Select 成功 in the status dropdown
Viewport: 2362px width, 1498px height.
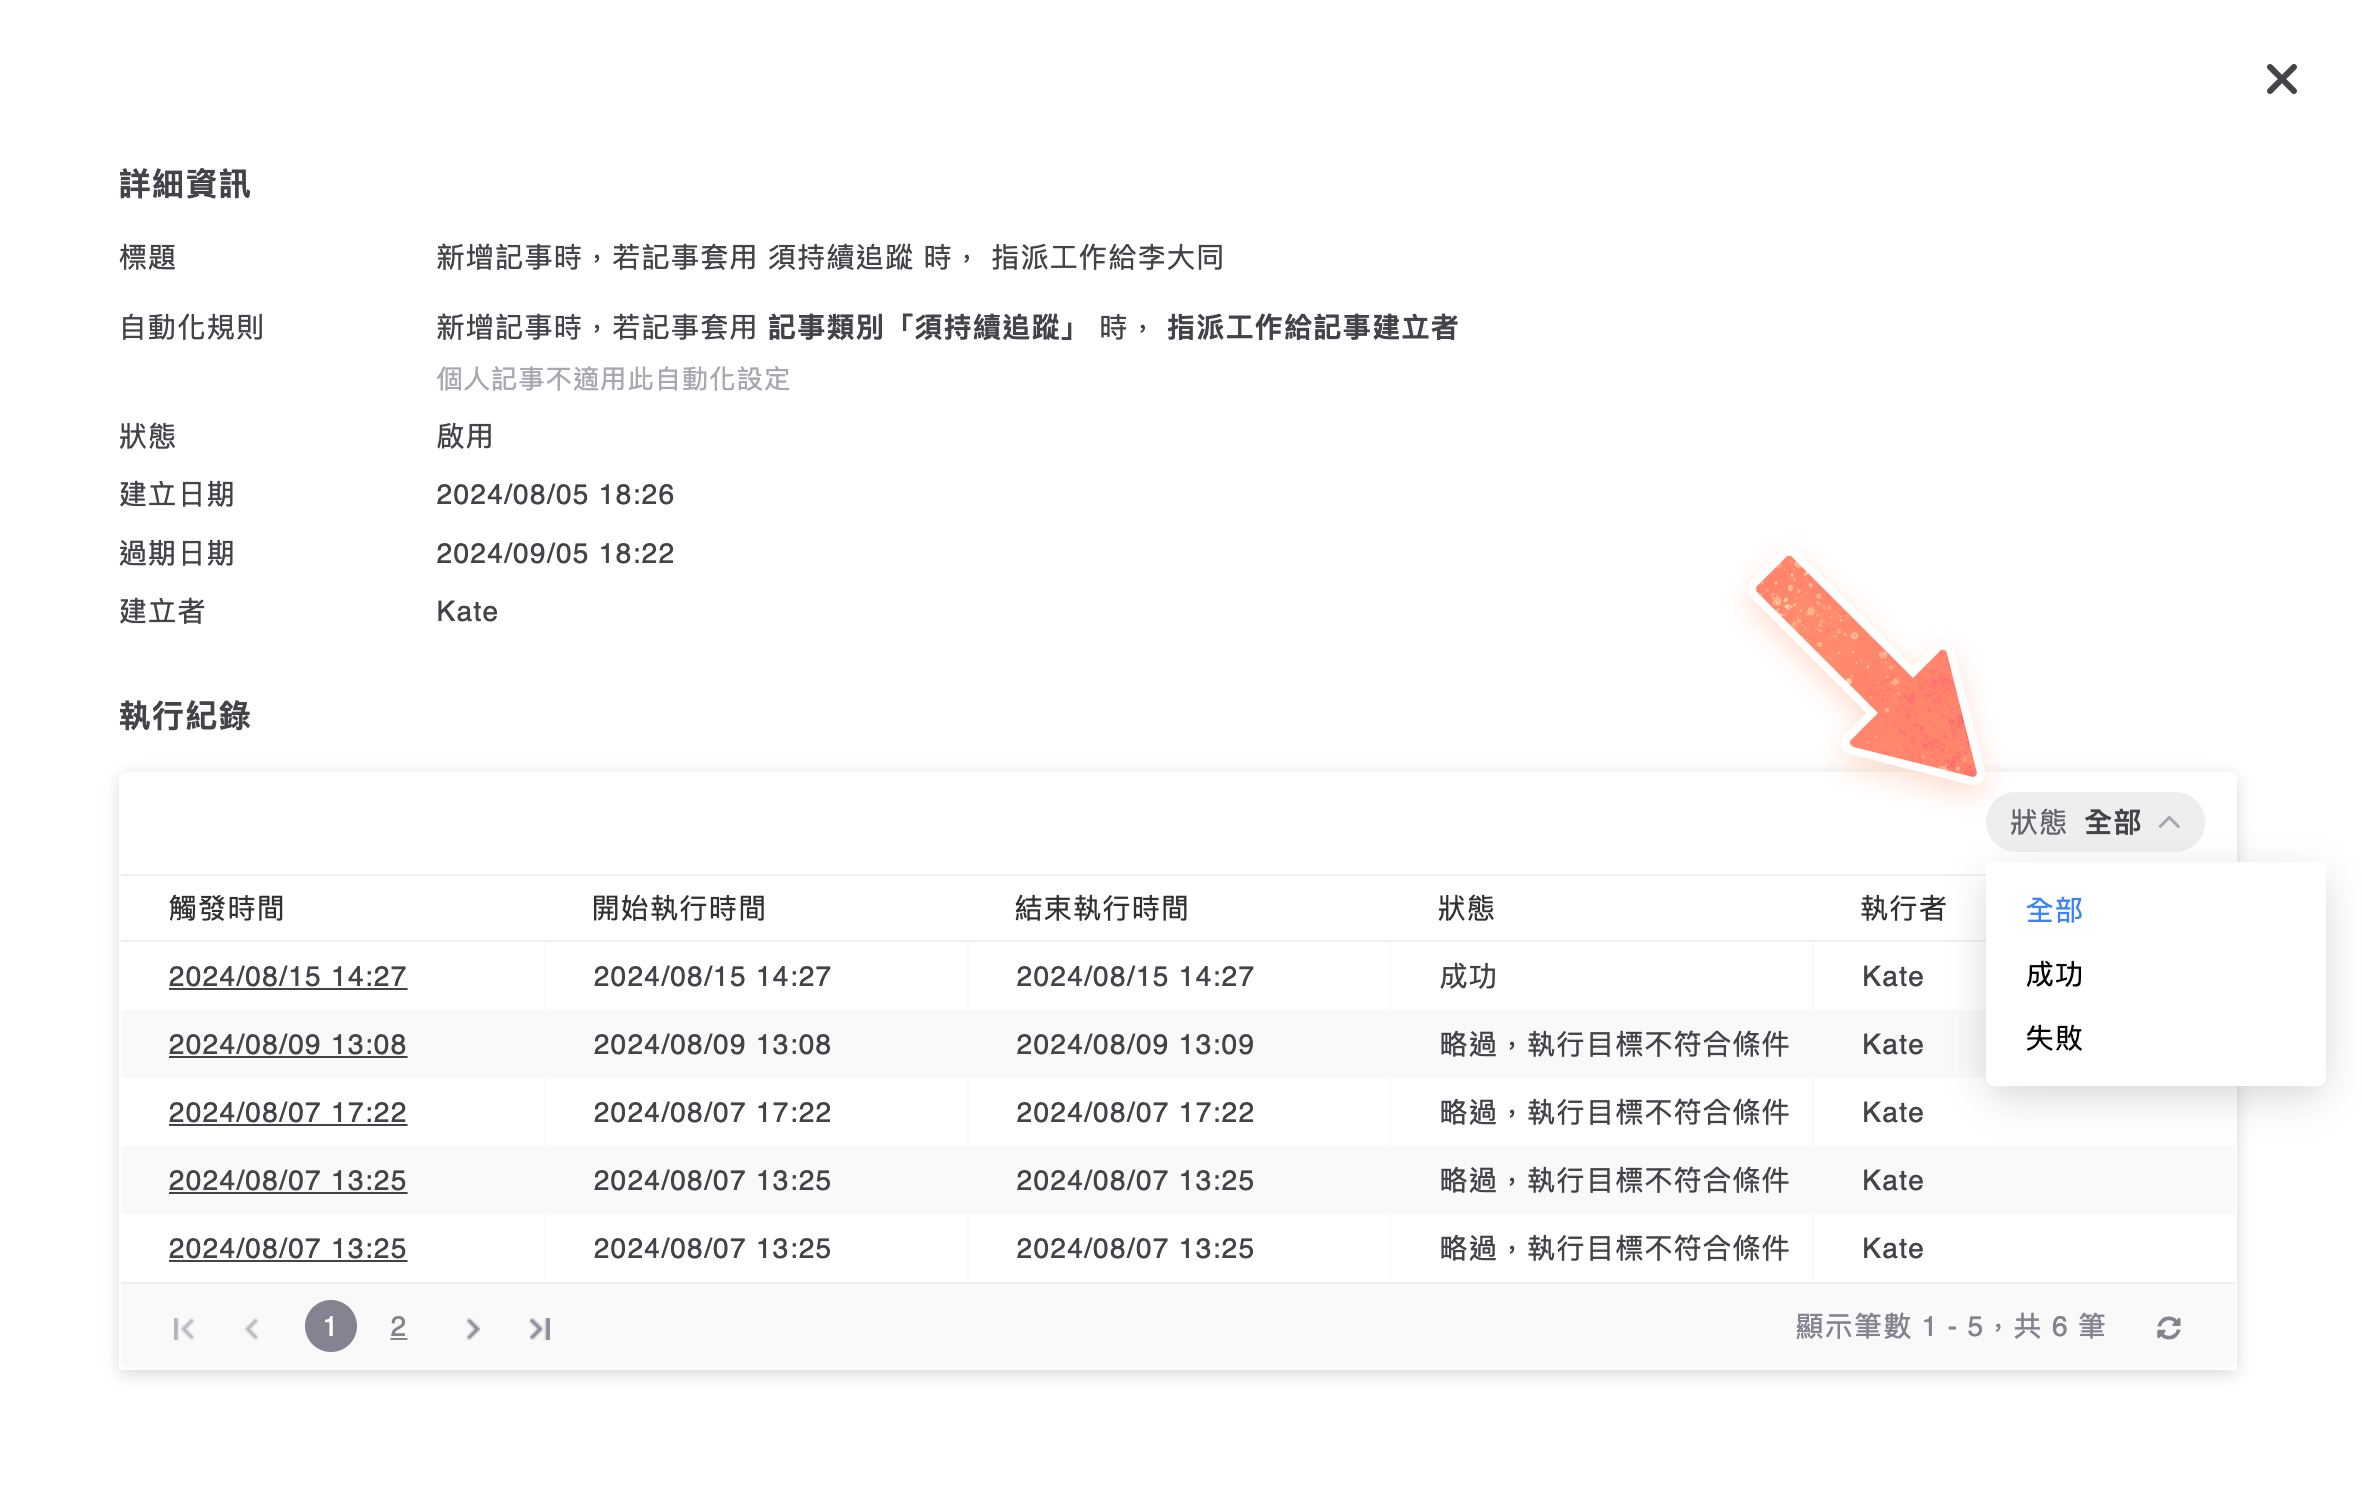point(2052,975)
